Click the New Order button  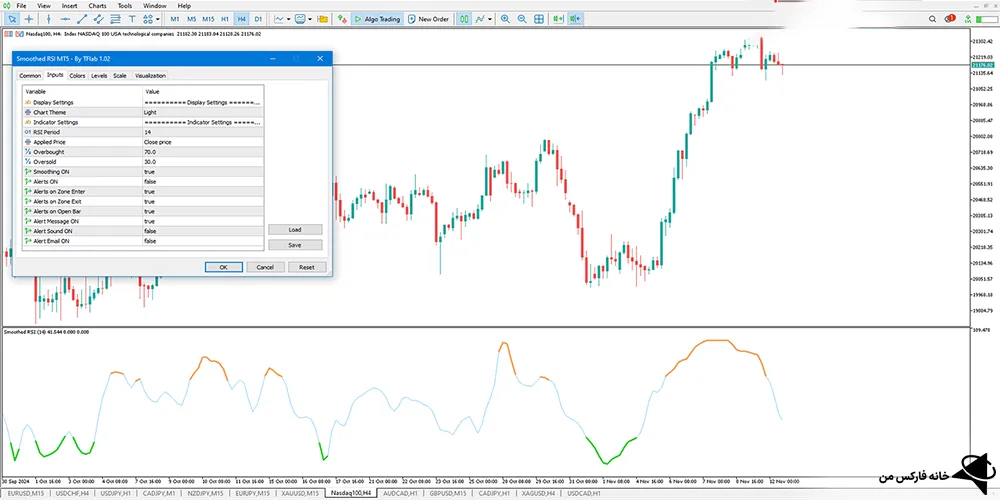click(429, 19)
